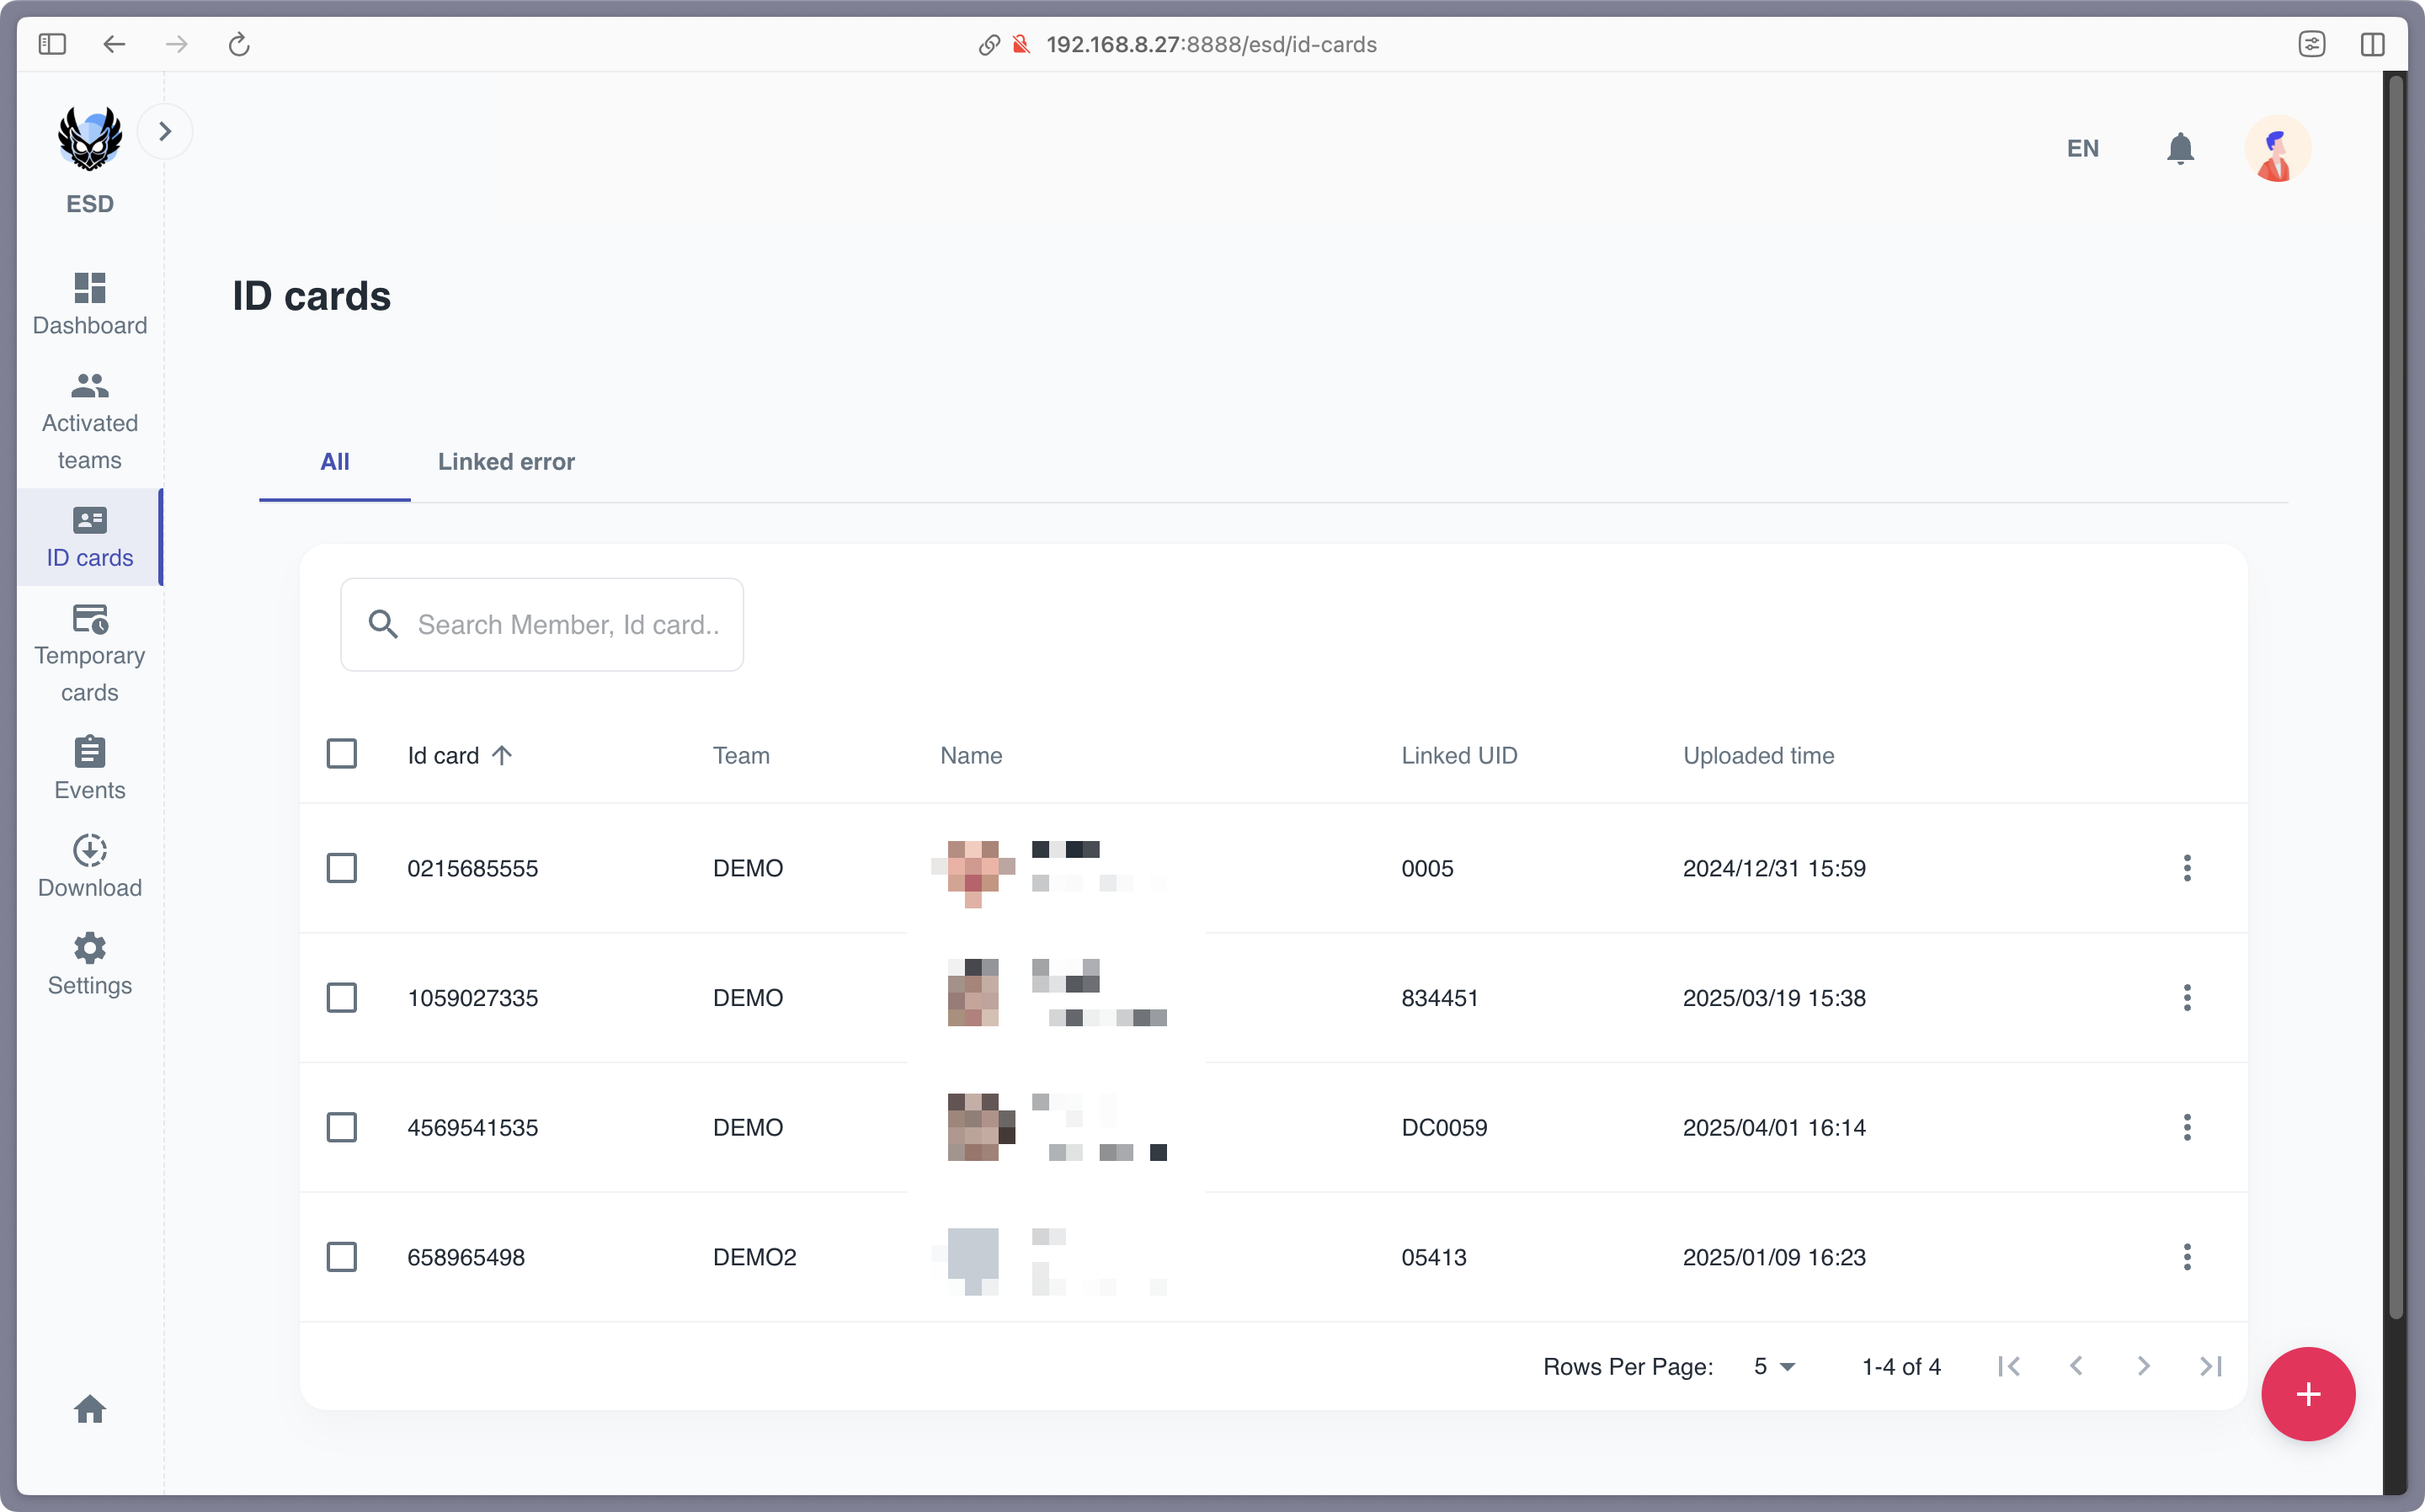
Task: Select the All tab
Action: coord(334,462)
